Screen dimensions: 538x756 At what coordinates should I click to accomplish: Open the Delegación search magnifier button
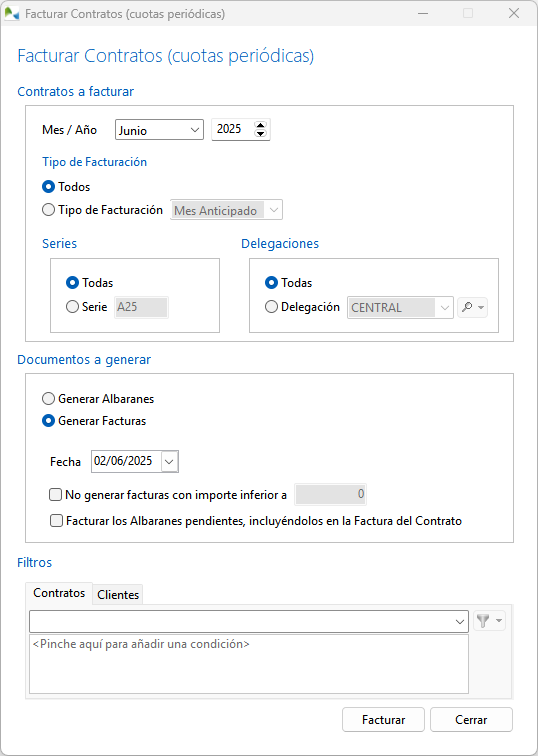click(x=472, y=307)
